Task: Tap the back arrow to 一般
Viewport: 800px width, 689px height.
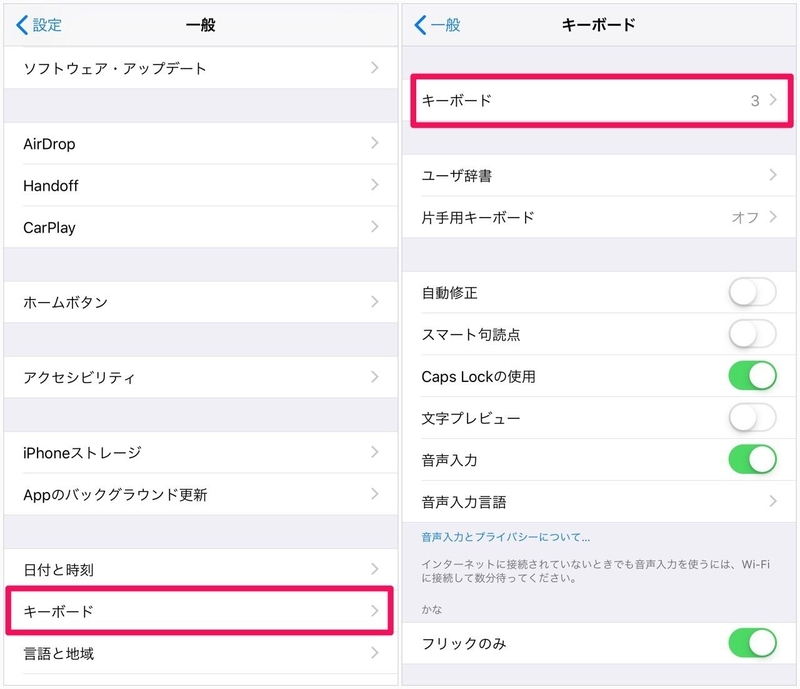Action: click(x=437, y=24)
